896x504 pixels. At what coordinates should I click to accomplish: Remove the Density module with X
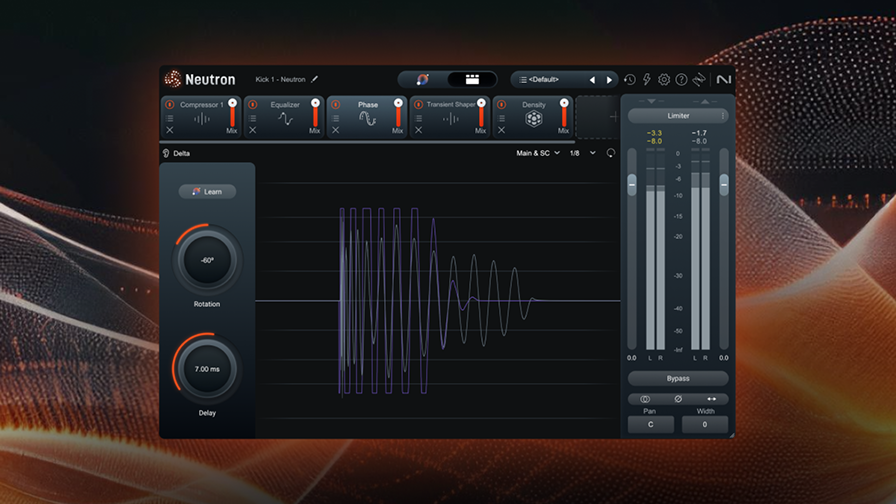click(501, 130)
